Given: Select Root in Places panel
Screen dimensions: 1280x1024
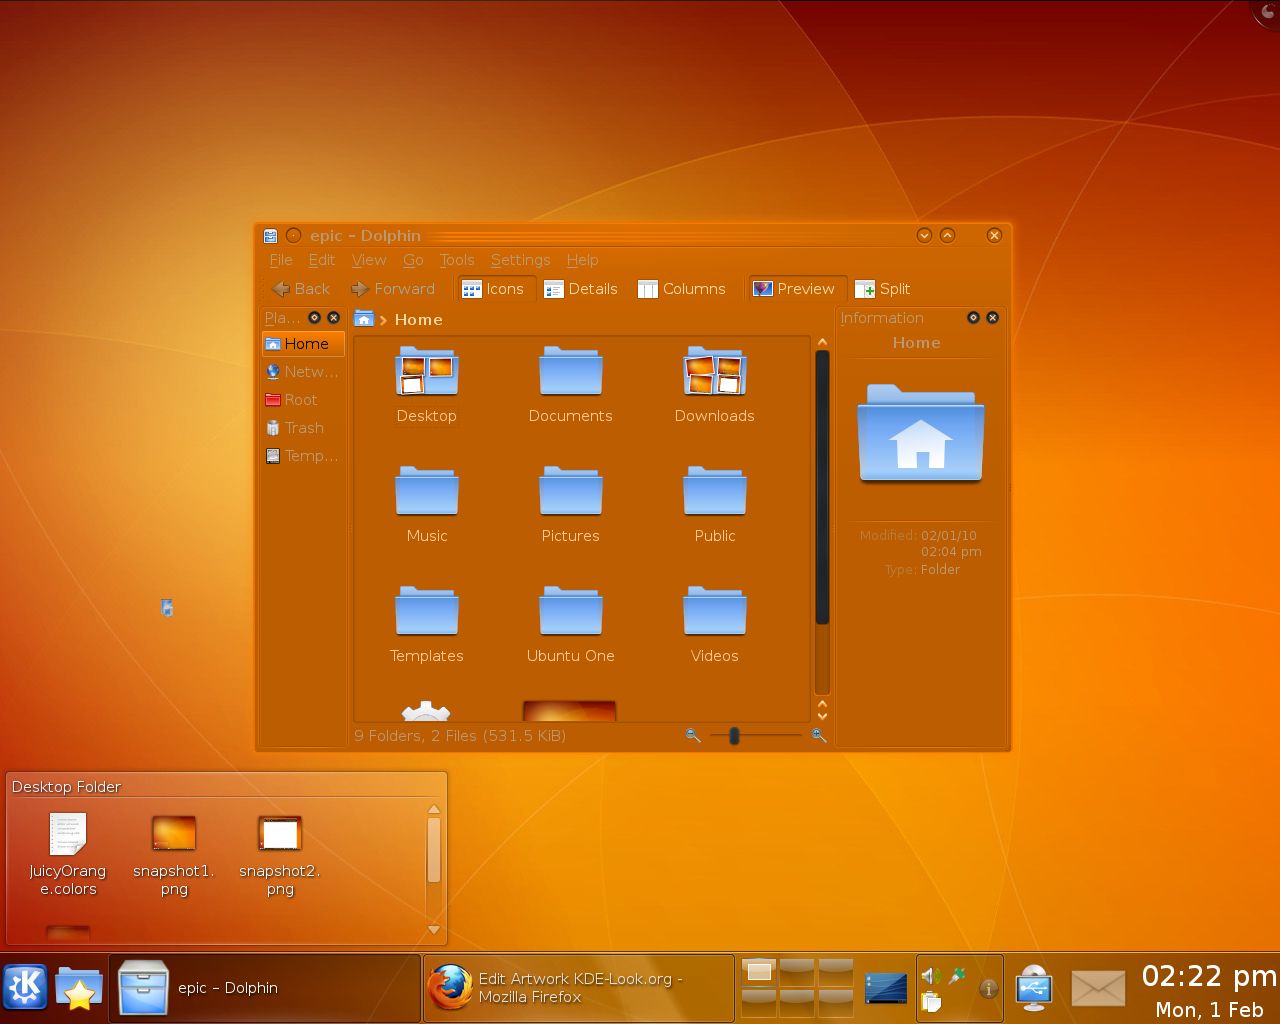Looking at the screenshot, I should coord(303,400).
